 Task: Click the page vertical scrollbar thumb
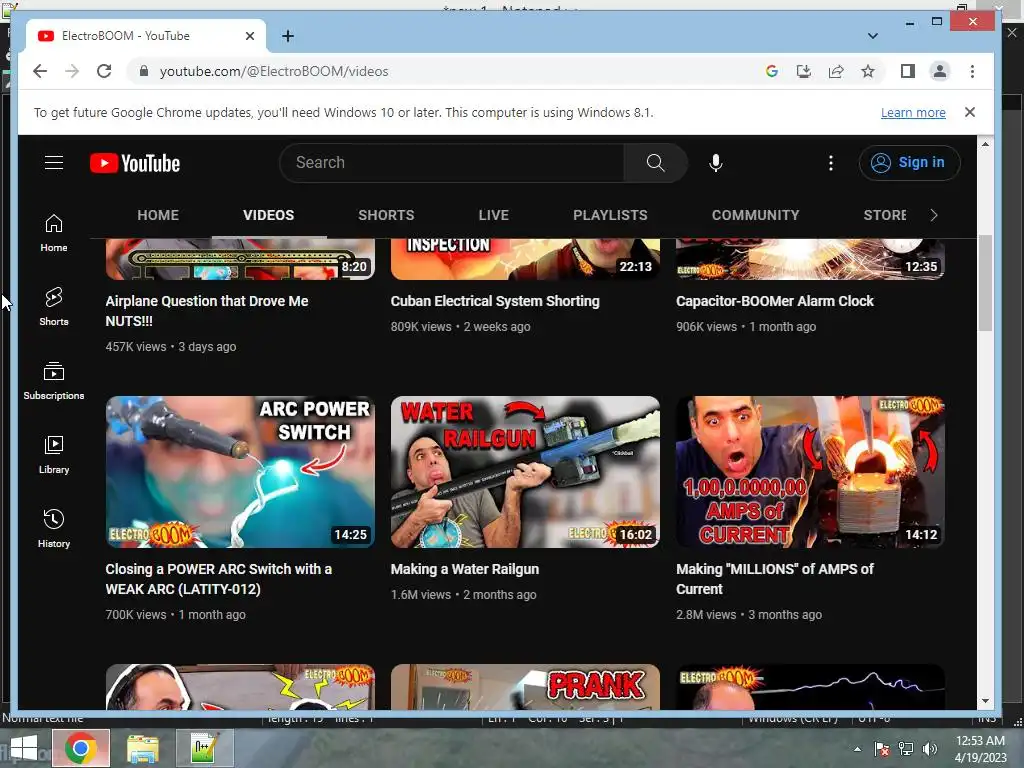(x=985, y=282)
